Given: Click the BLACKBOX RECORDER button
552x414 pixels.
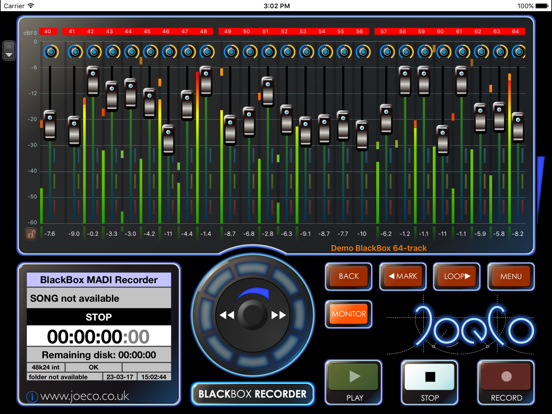Looking at the screenshot, I should click(x=252, y=394).
